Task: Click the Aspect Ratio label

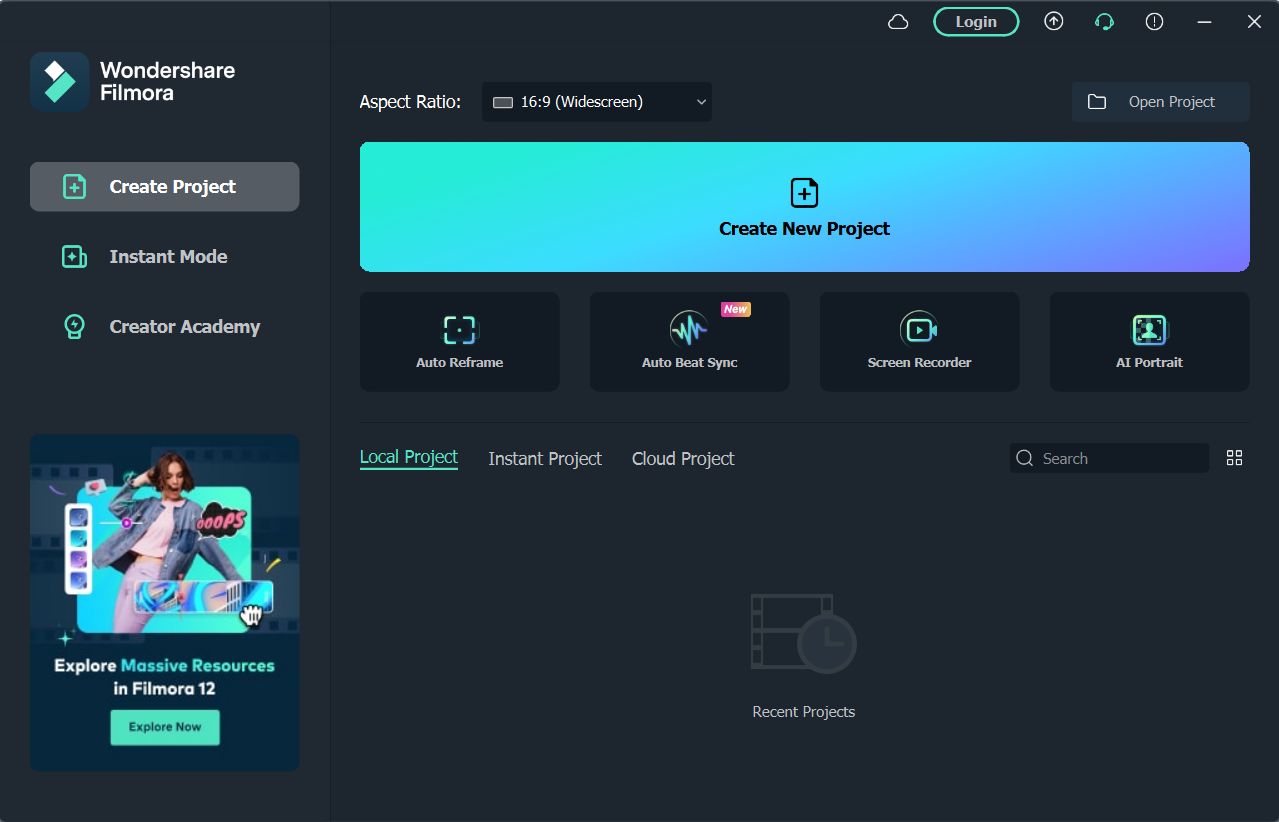Action: (410, 102)
